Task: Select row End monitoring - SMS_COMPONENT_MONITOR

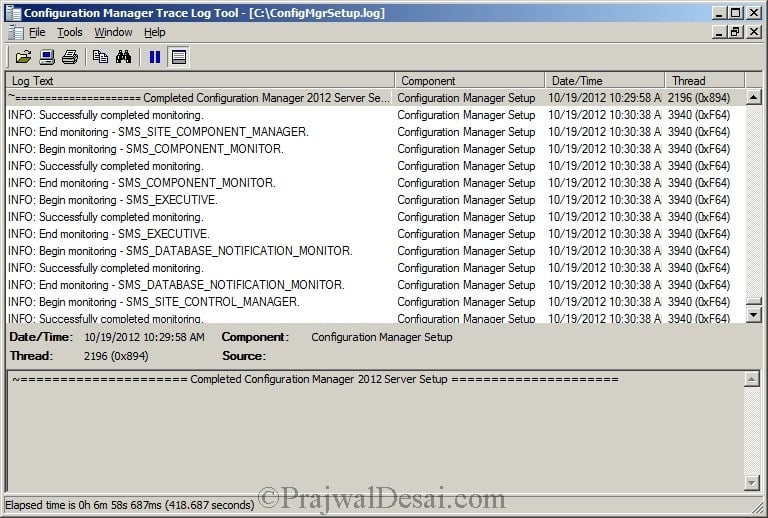Action: (x=375, y=183)
